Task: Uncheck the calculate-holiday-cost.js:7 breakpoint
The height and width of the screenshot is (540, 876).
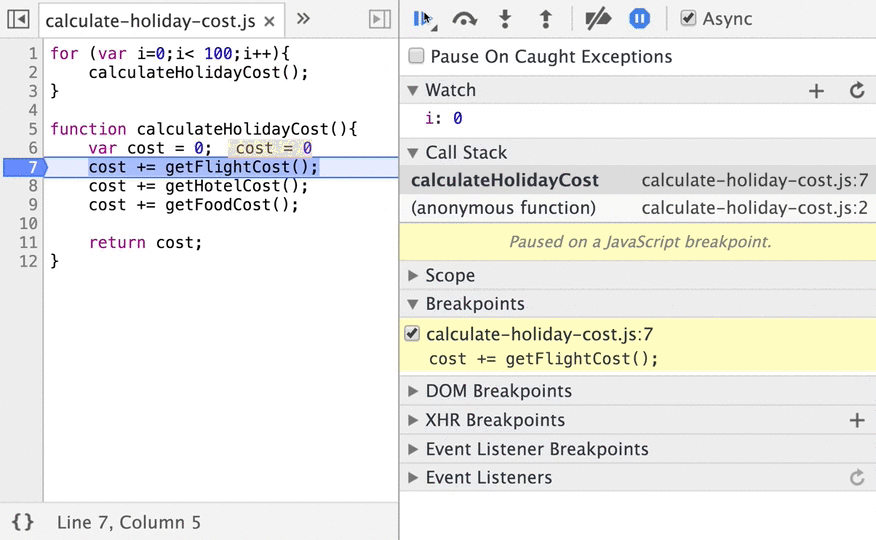Action: [x=412, y=334]
